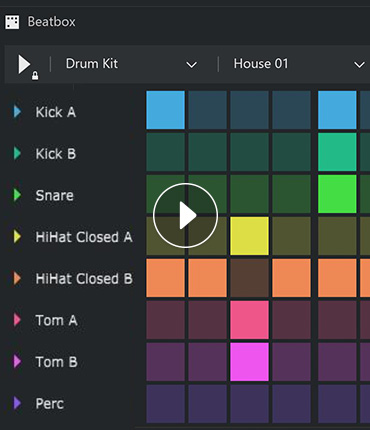Viewport: 370px width, 430px height.
Task: Preview the Kick B sound with its teal triangle
Action: (x=17, y=153)
